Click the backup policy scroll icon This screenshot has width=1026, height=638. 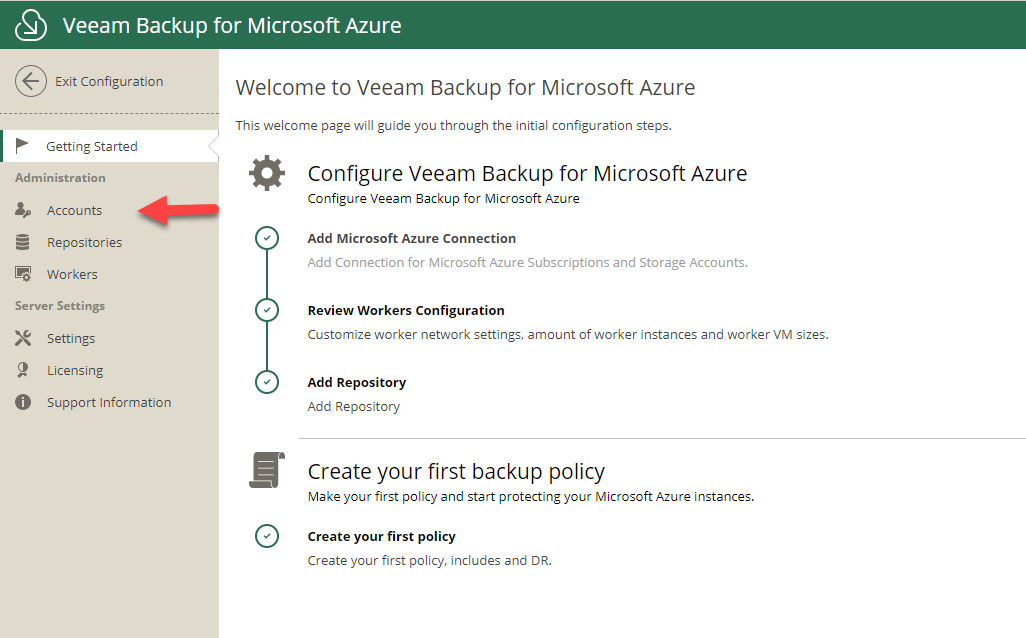267,470
